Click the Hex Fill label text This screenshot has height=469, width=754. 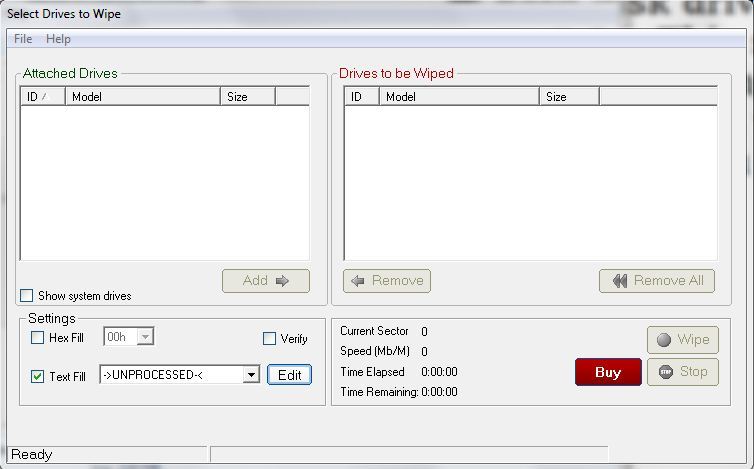pos(66,338)
